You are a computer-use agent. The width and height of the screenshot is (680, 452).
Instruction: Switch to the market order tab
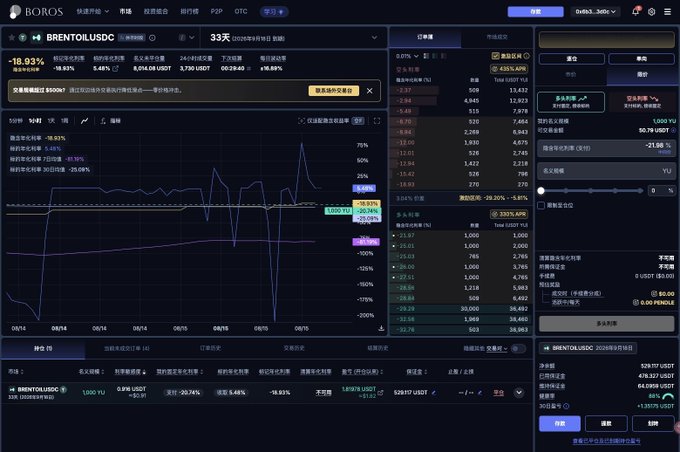tap(571, 75)
